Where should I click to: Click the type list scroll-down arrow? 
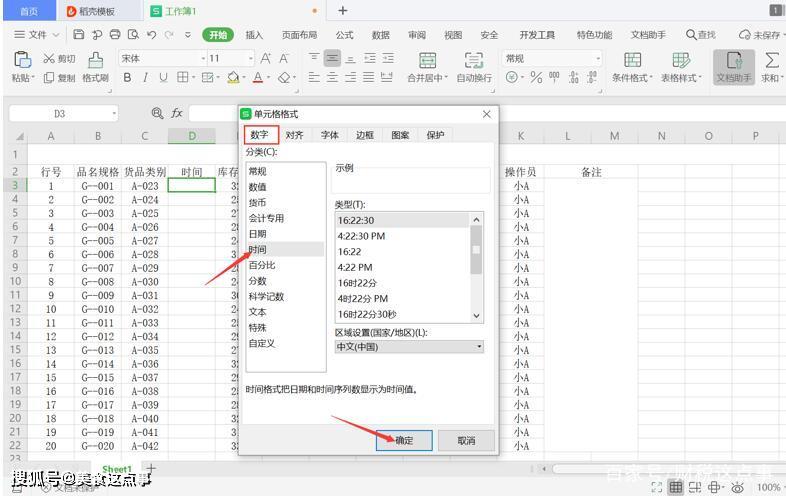click(476, 315)
